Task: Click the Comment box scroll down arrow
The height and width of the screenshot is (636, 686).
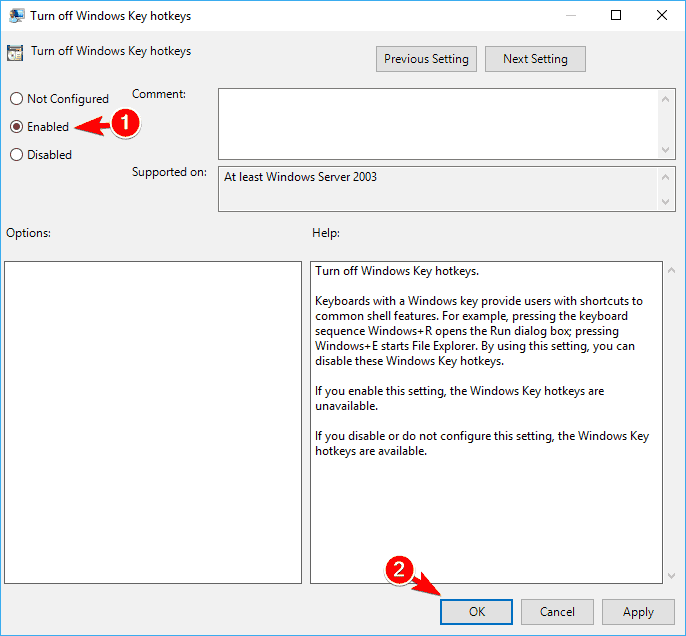Action: (667, 148)
